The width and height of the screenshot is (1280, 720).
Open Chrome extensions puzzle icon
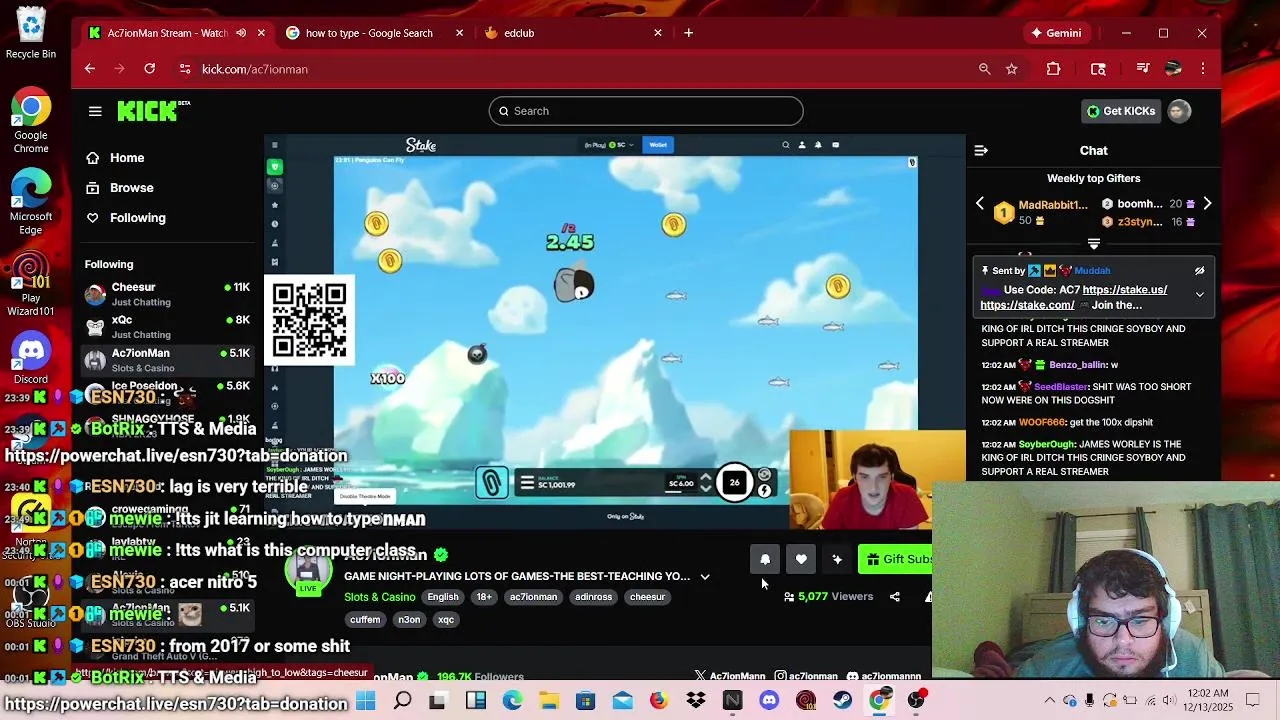point(1053,69)
